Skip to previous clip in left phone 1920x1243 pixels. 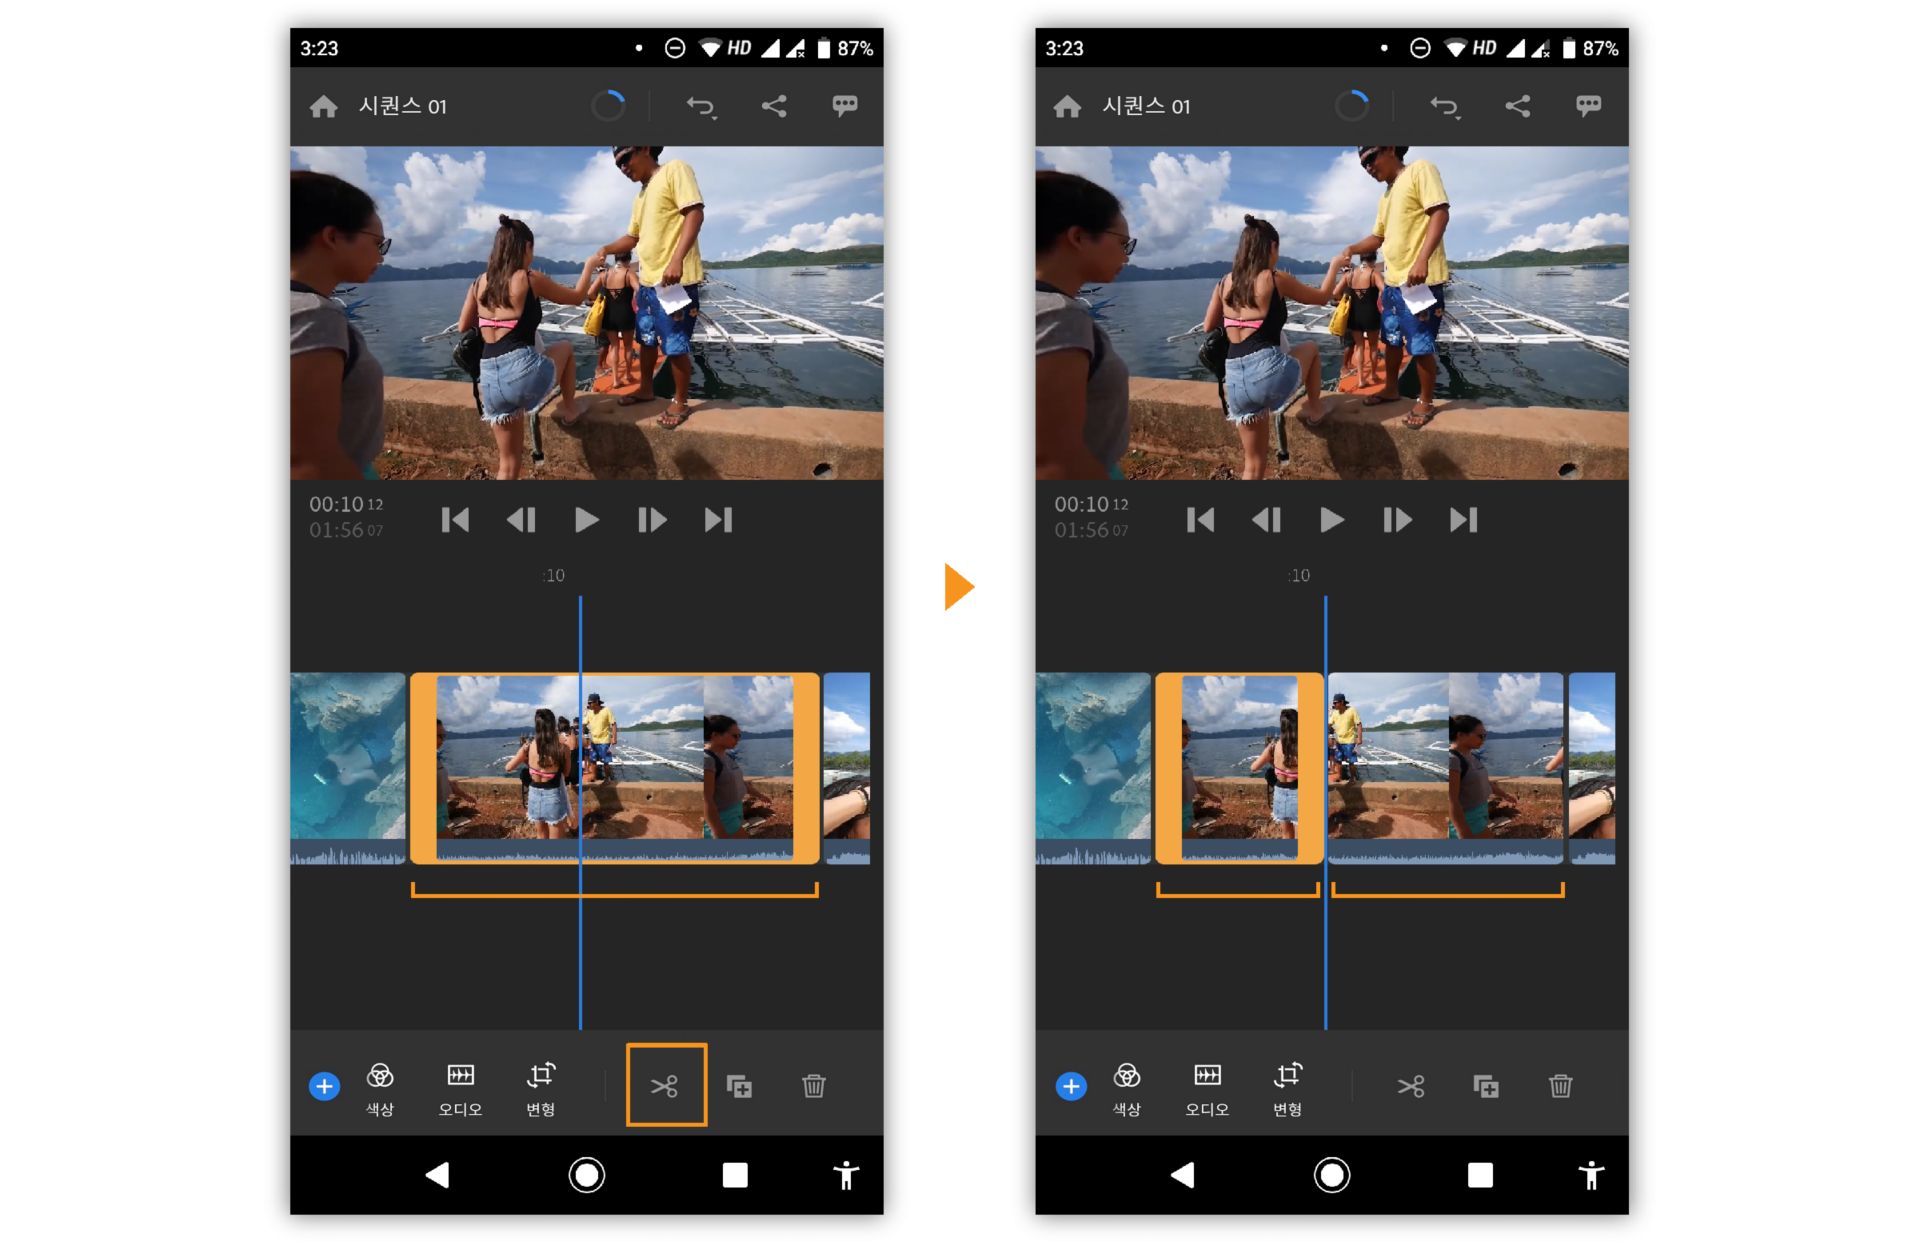455,520
